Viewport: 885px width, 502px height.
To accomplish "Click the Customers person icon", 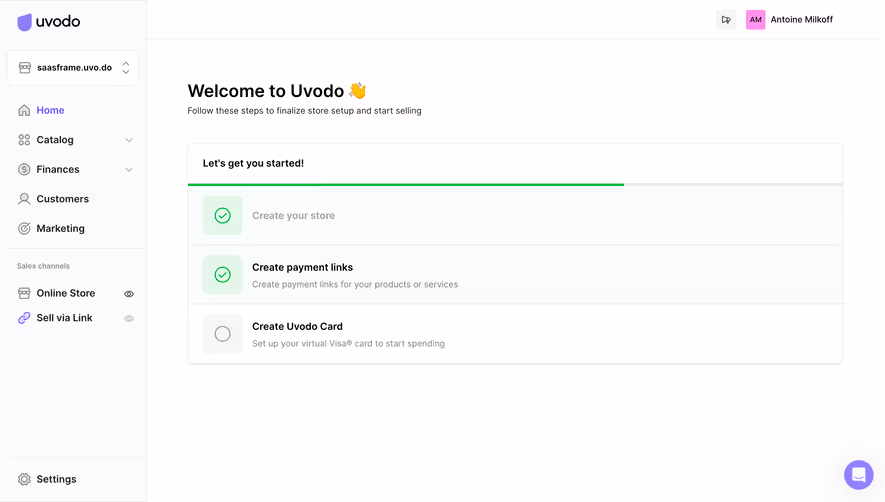I will point(24,199).
